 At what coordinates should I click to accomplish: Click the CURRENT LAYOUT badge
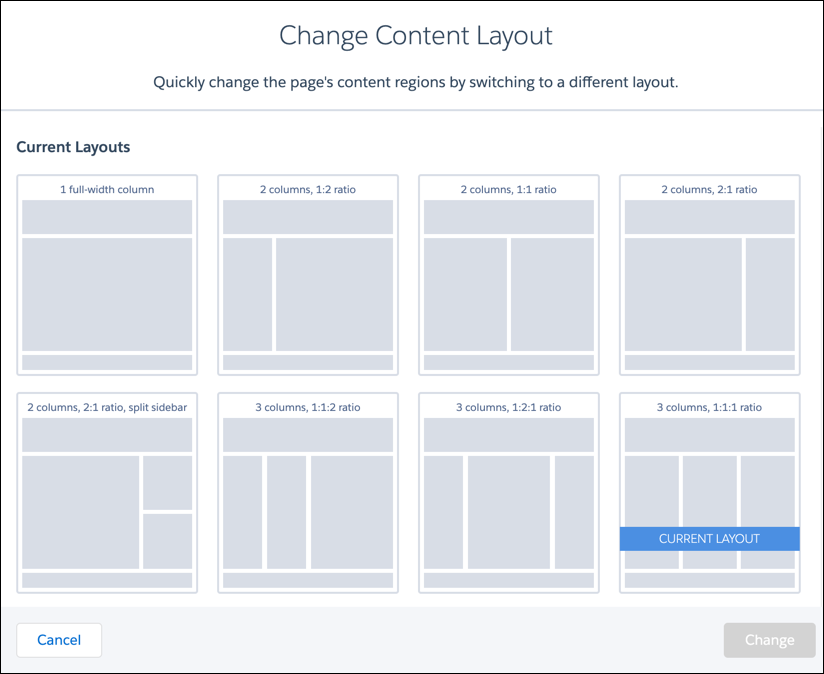[x=709, y=538]
